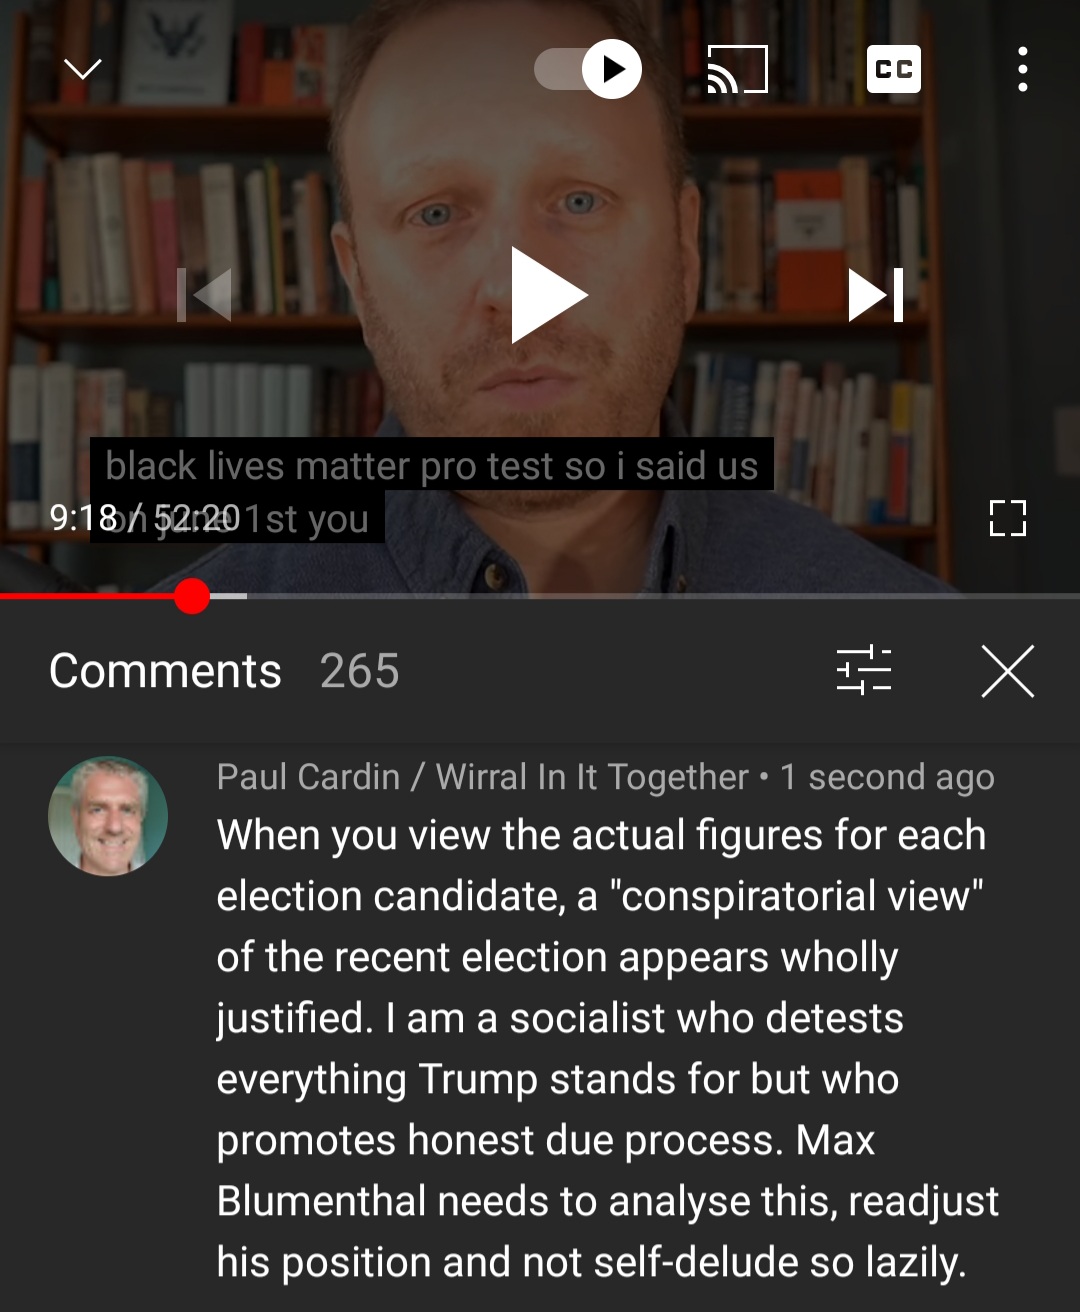Open Paul Cardin / Wirral In It Together channel name
1080x1312 pixels.
coord(482,777)
